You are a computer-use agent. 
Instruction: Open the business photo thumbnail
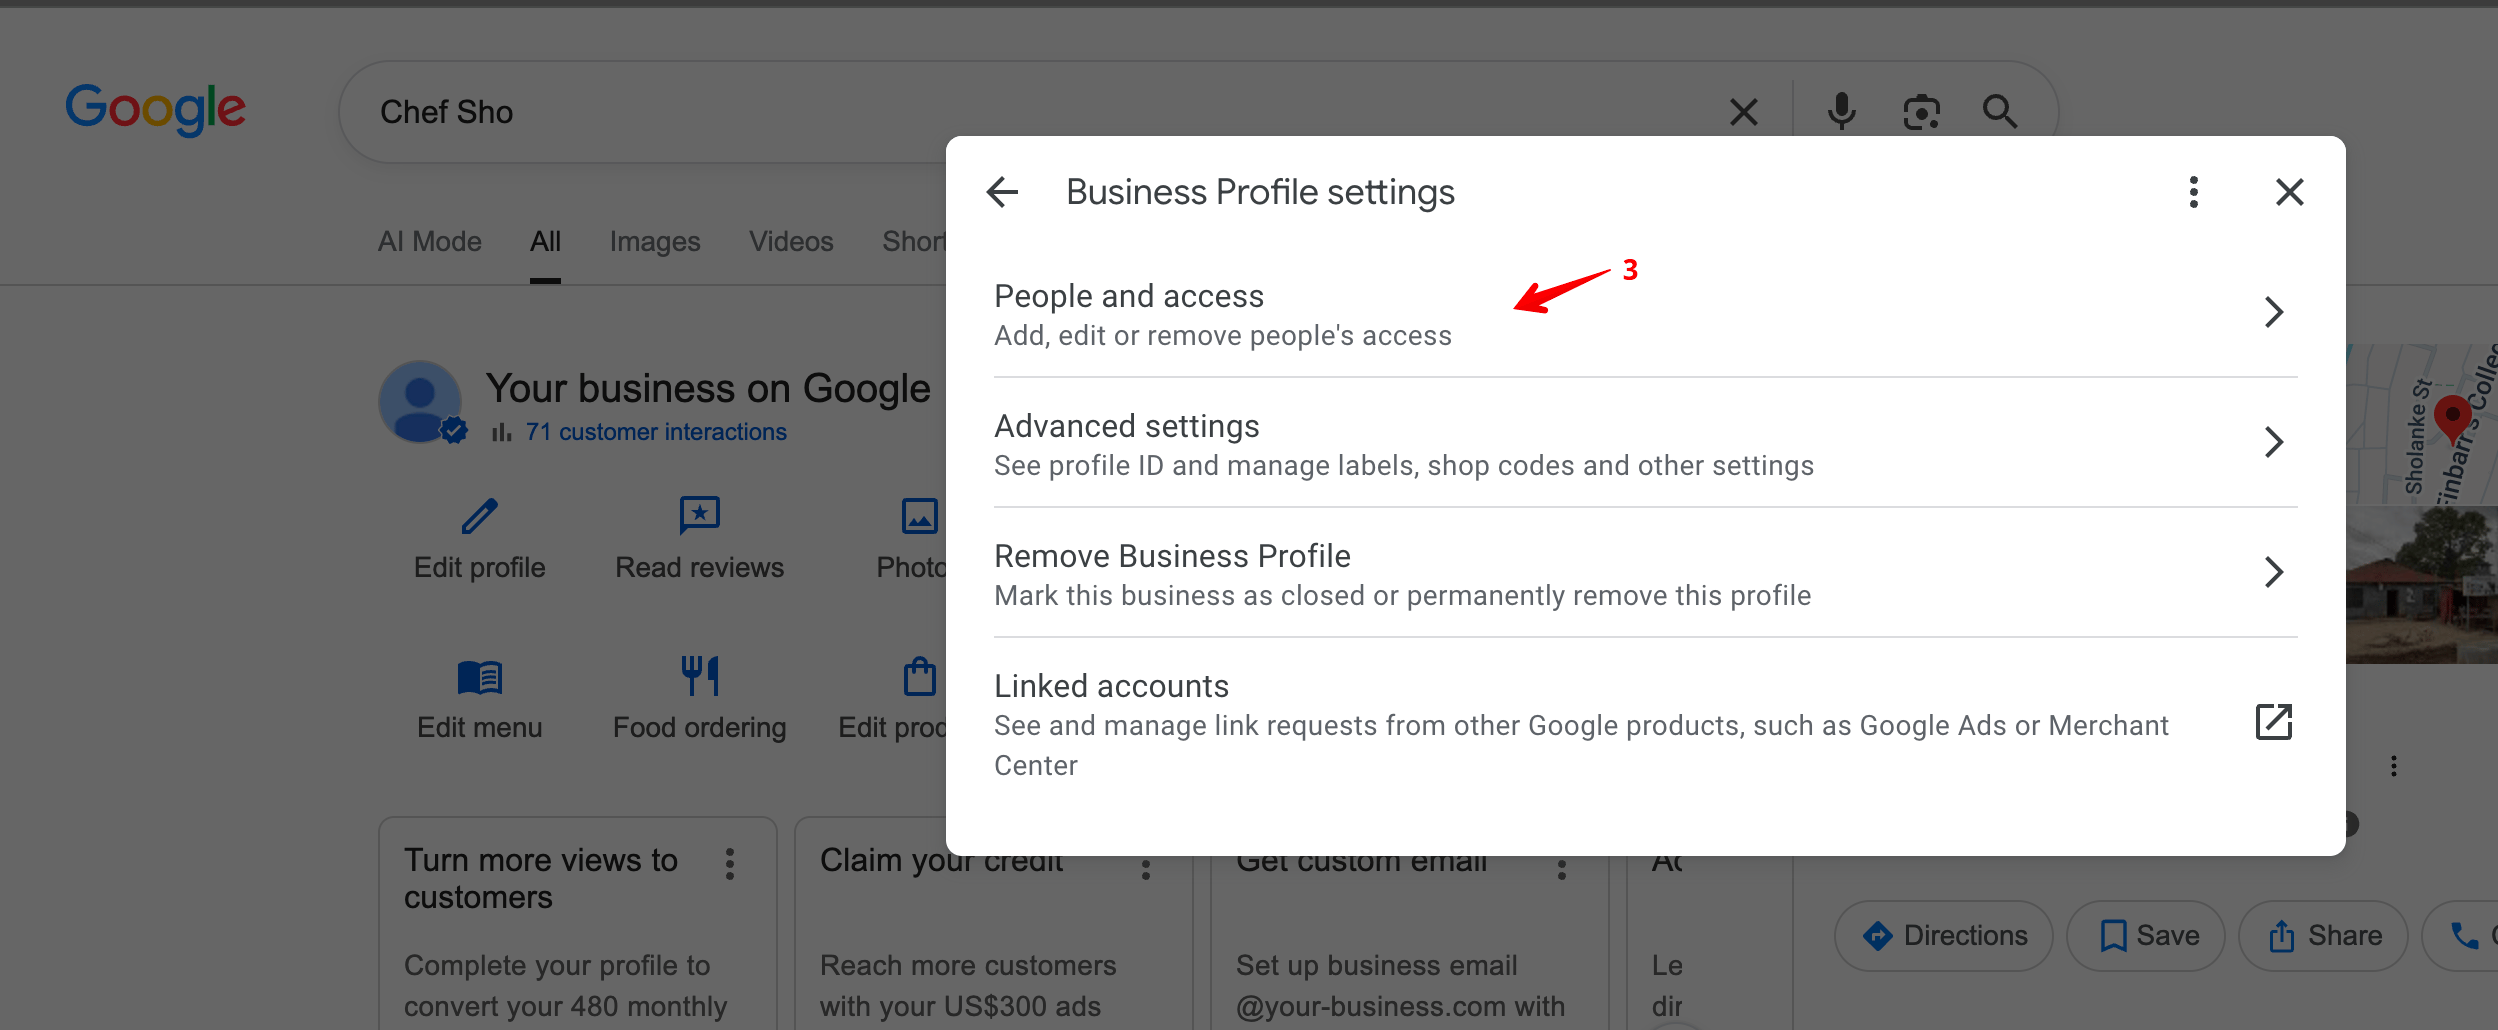(x=2422, y=584)
